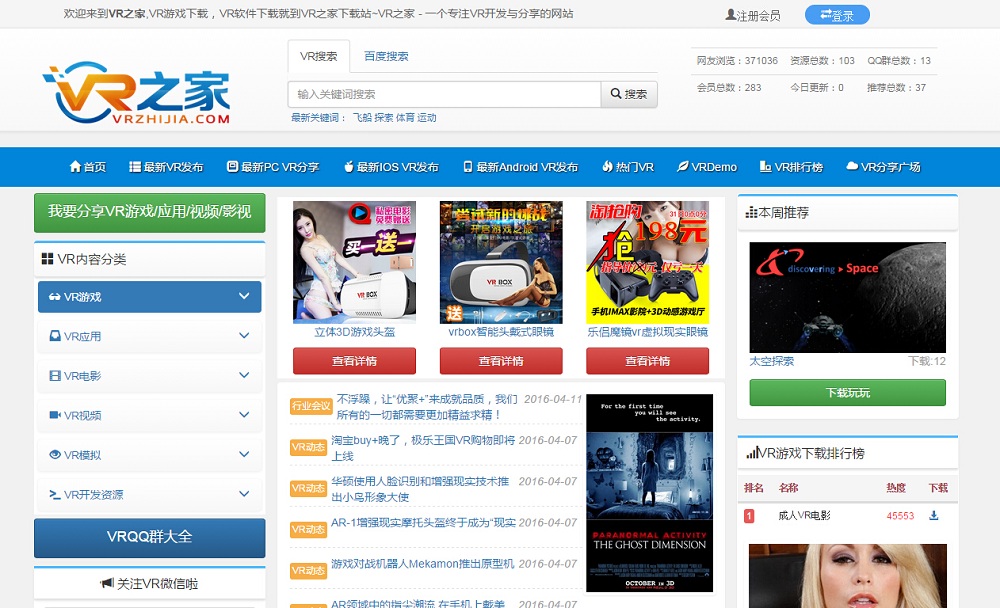Image resolution: width=1000 pixels, height=608 pixels.
Task: Click the grid icon beside VR内容分类
Action: tap(47, 258)
